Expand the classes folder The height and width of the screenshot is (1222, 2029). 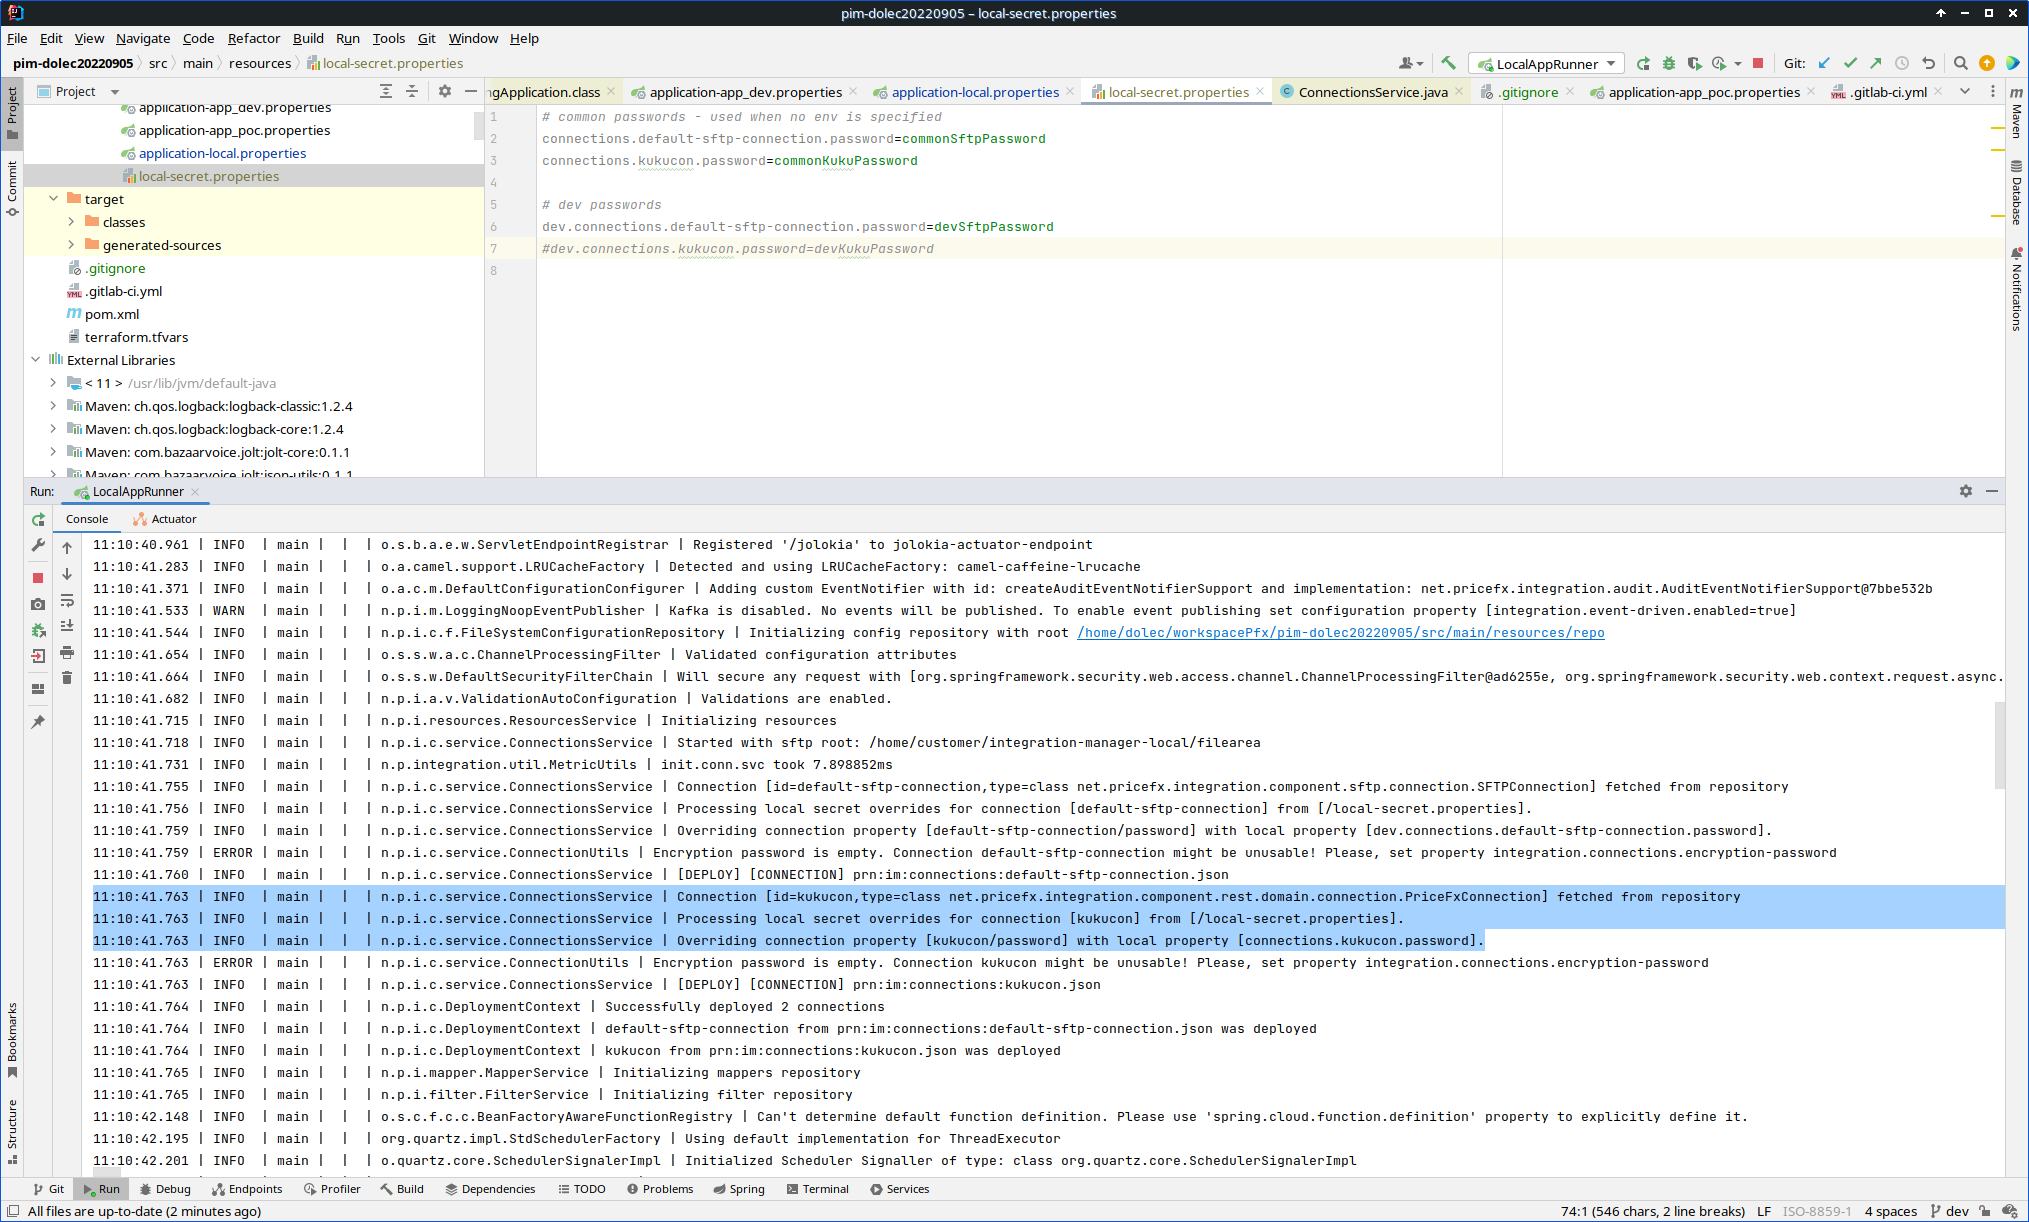pyautogui.click(x=71, y=222)
